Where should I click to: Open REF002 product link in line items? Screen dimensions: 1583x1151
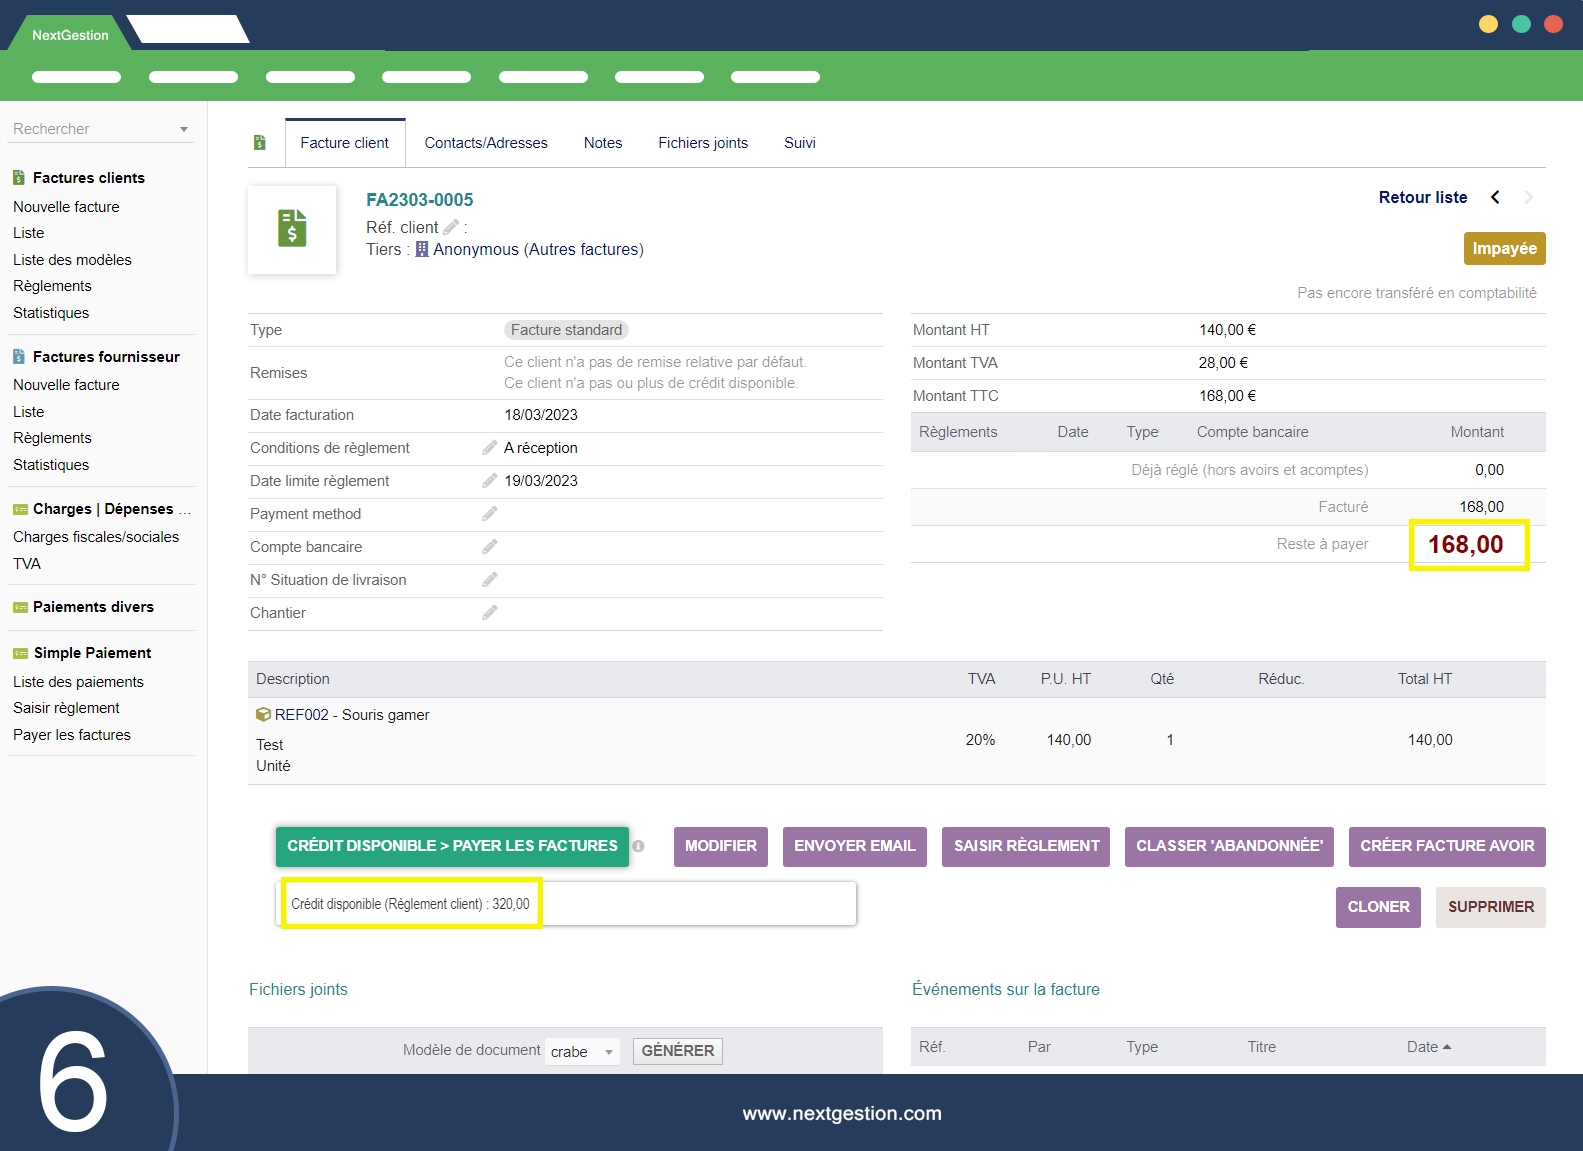tap(301, 715)
